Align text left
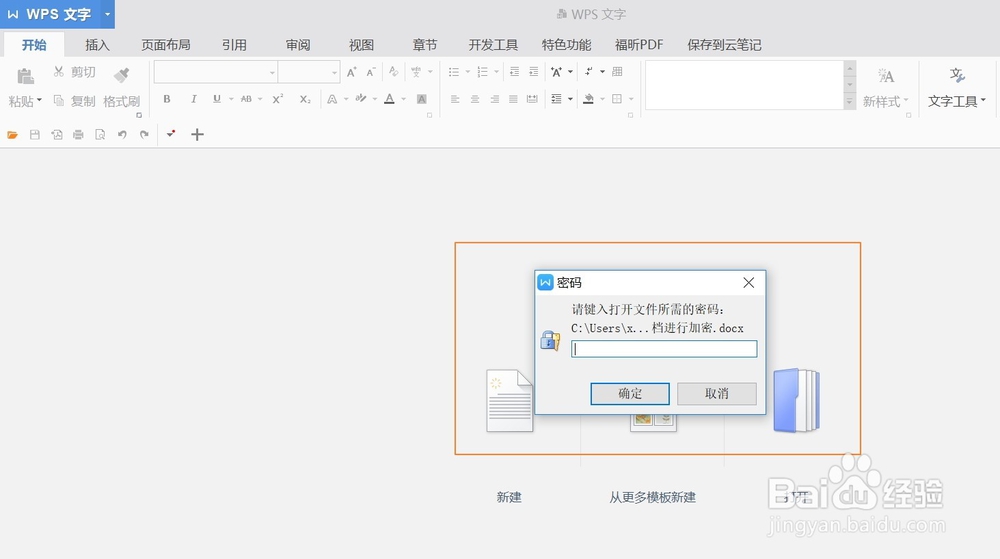 [455, 99]
